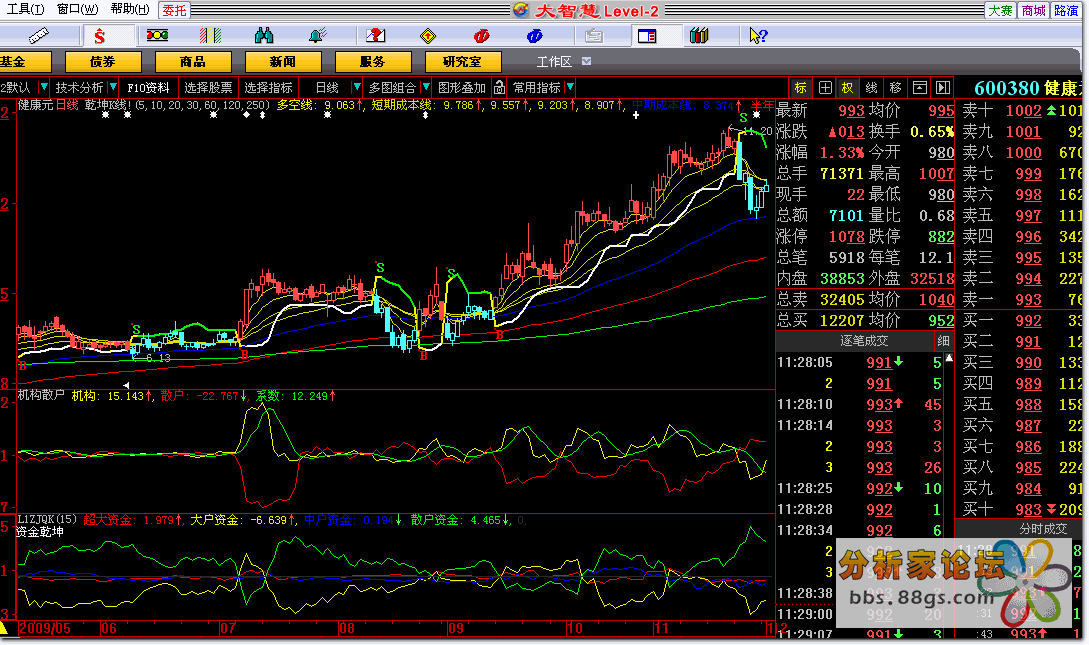This screenshot has height=645, width=1089.
Task: Click the 常用指标 label
Action: pos(536,87)
